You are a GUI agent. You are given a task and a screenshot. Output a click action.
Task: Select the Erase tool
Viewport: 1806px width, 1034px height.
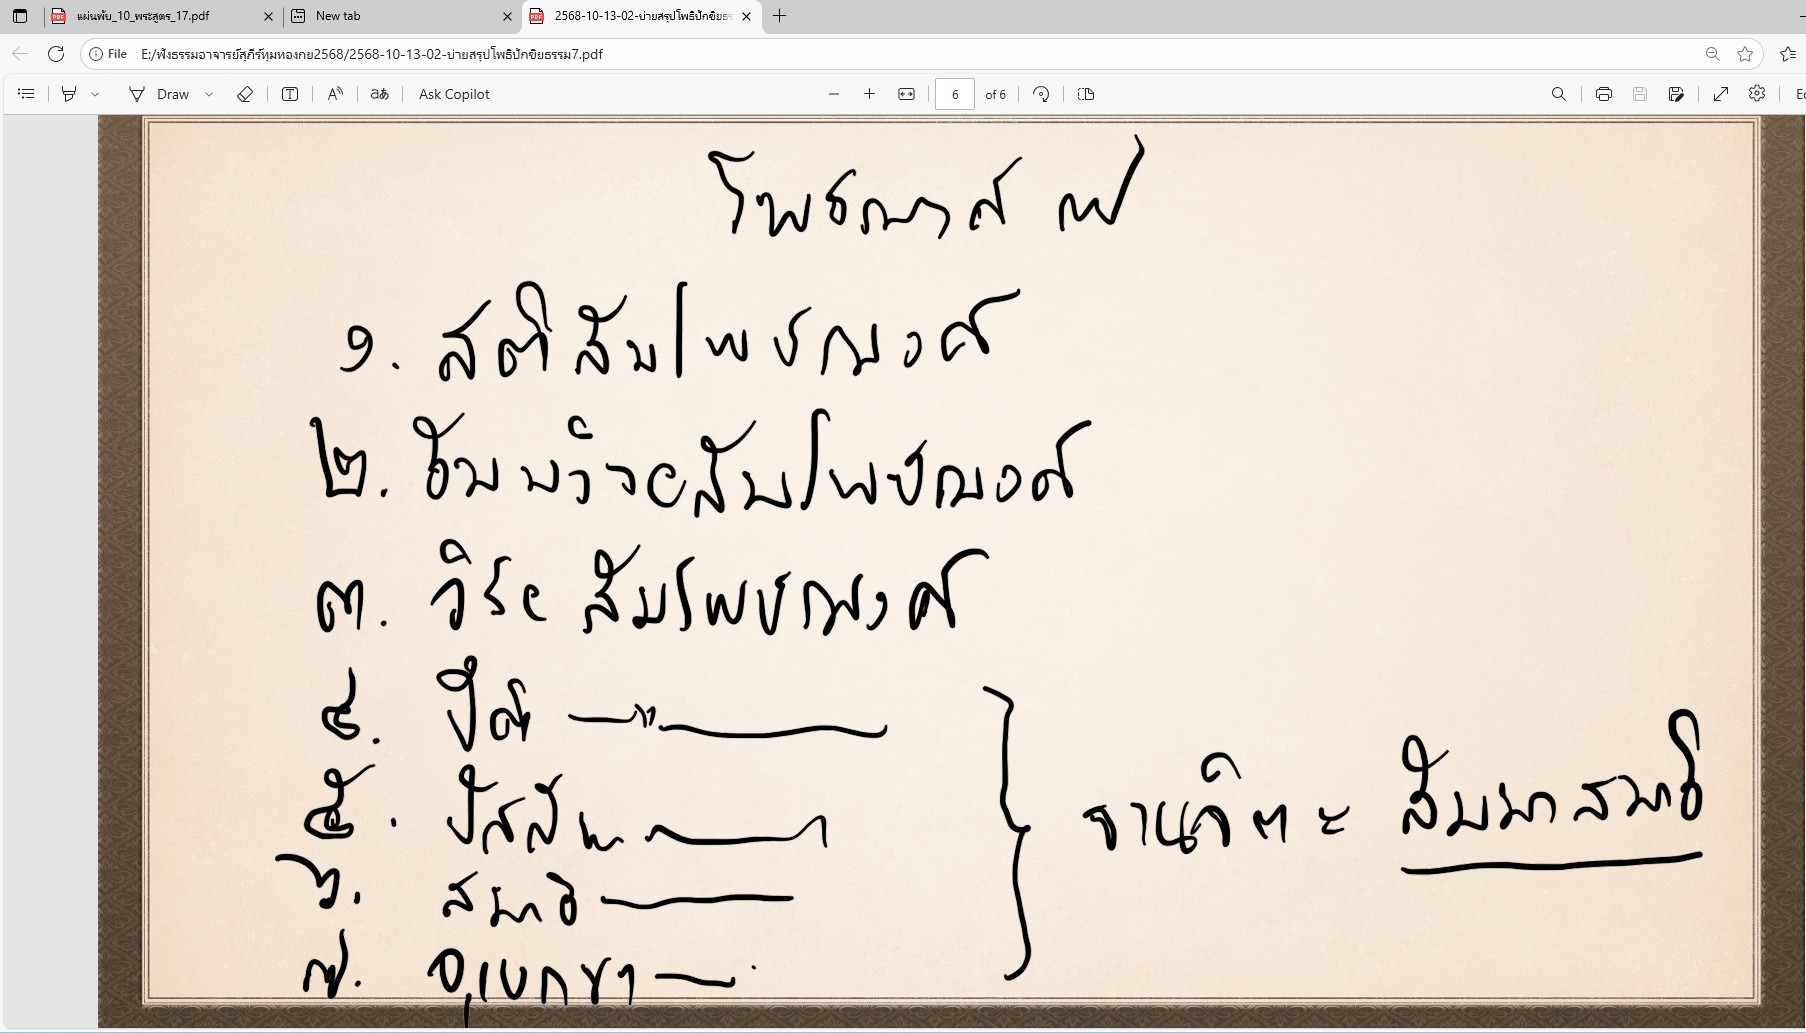(x=245, y=94)
